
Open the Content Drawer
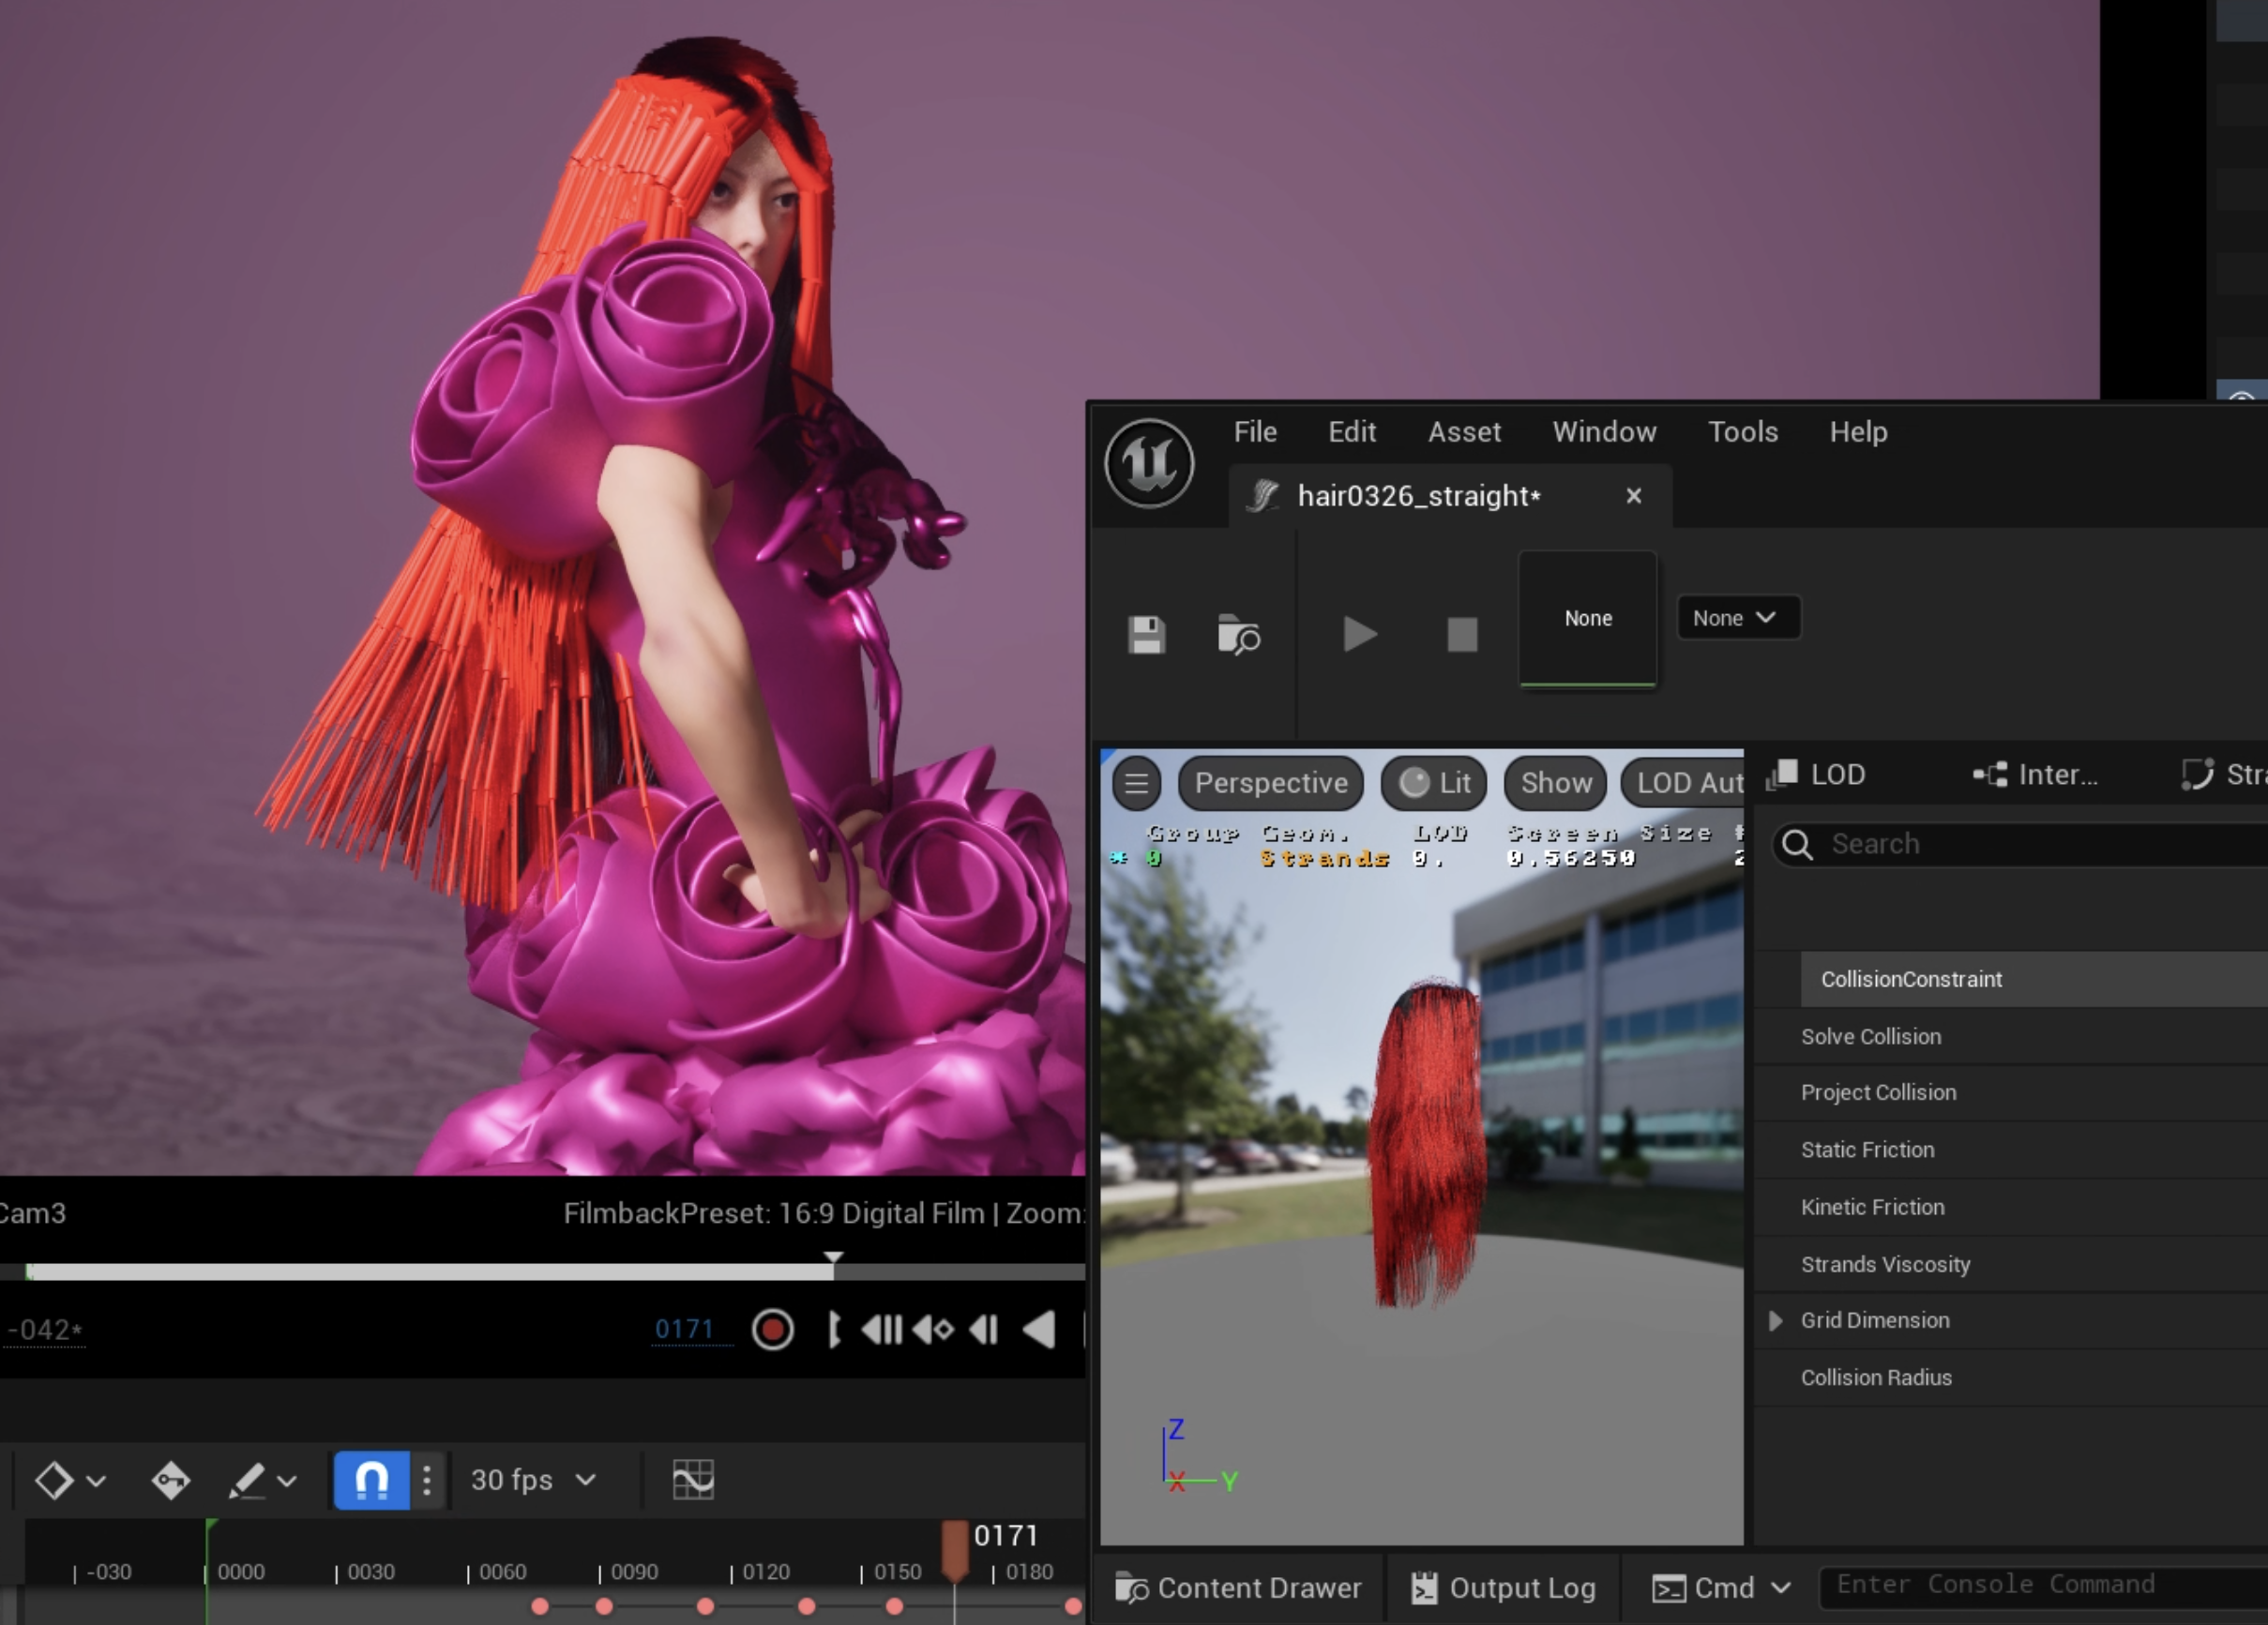[1238, 1588]
